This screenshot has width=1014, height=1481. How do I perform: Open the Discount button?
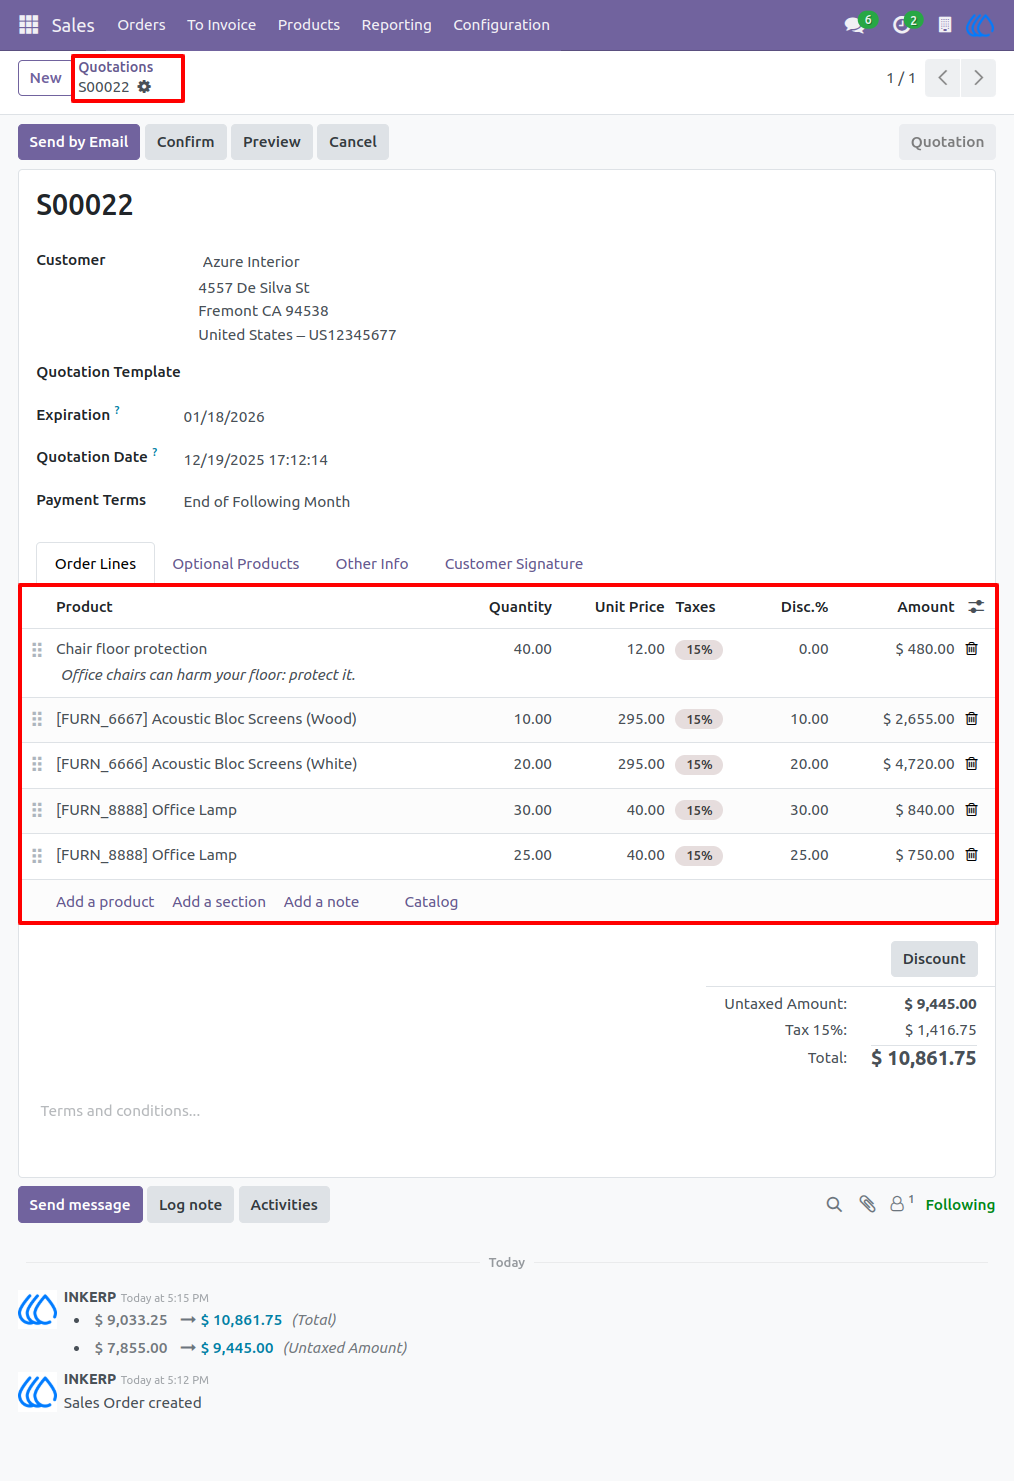click(934, 959)
